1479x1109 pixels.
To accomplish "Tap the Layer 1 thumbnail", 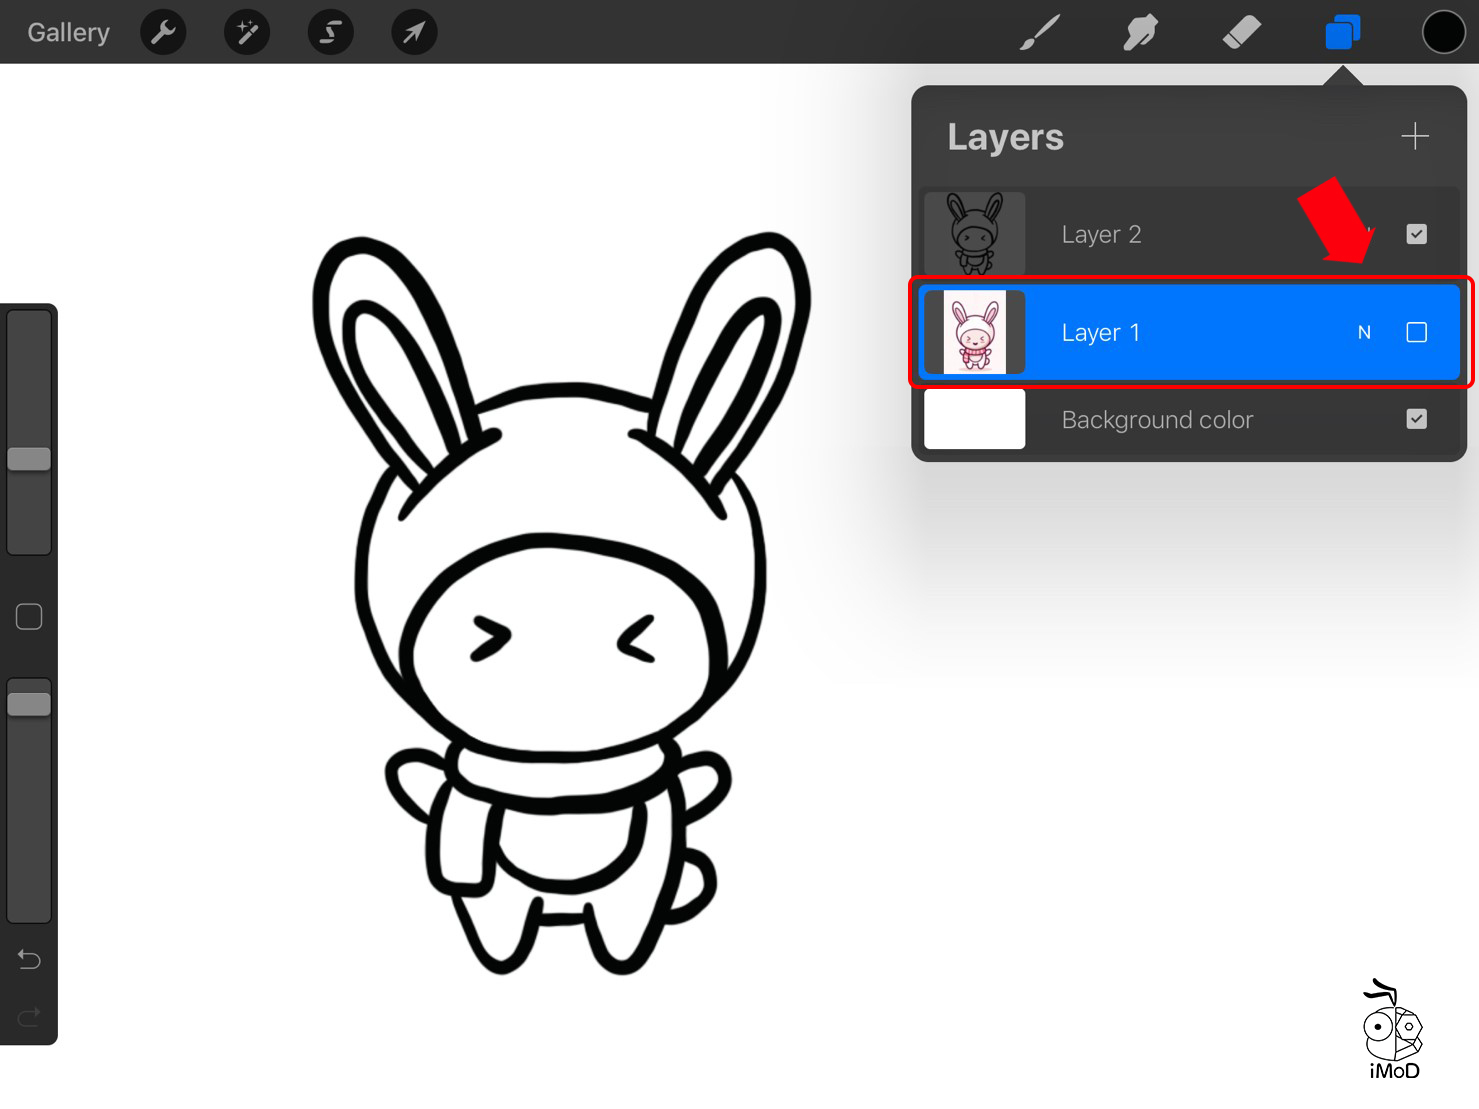I will pyautogui.click(x=974, y=332).
